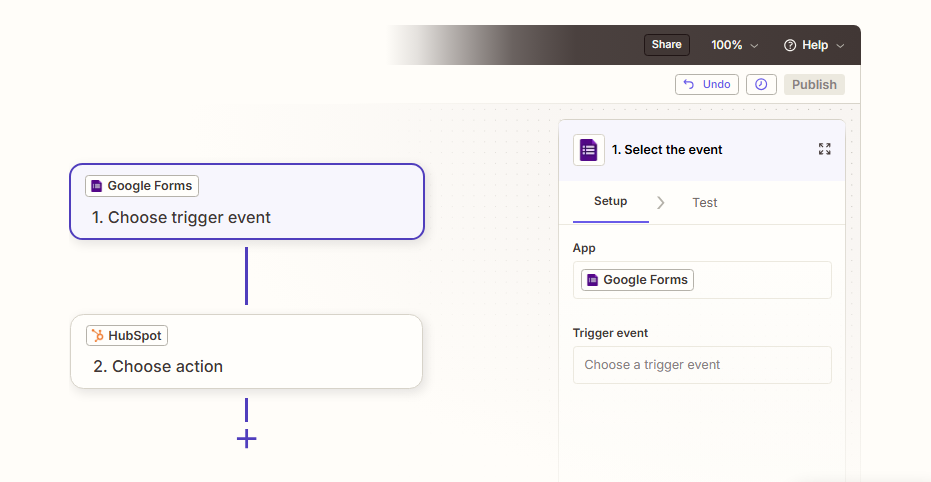The height and width of the screenshot is (482, 931).
Task: Expand the panel with fullscreen icon
Action: coord(825,149)
